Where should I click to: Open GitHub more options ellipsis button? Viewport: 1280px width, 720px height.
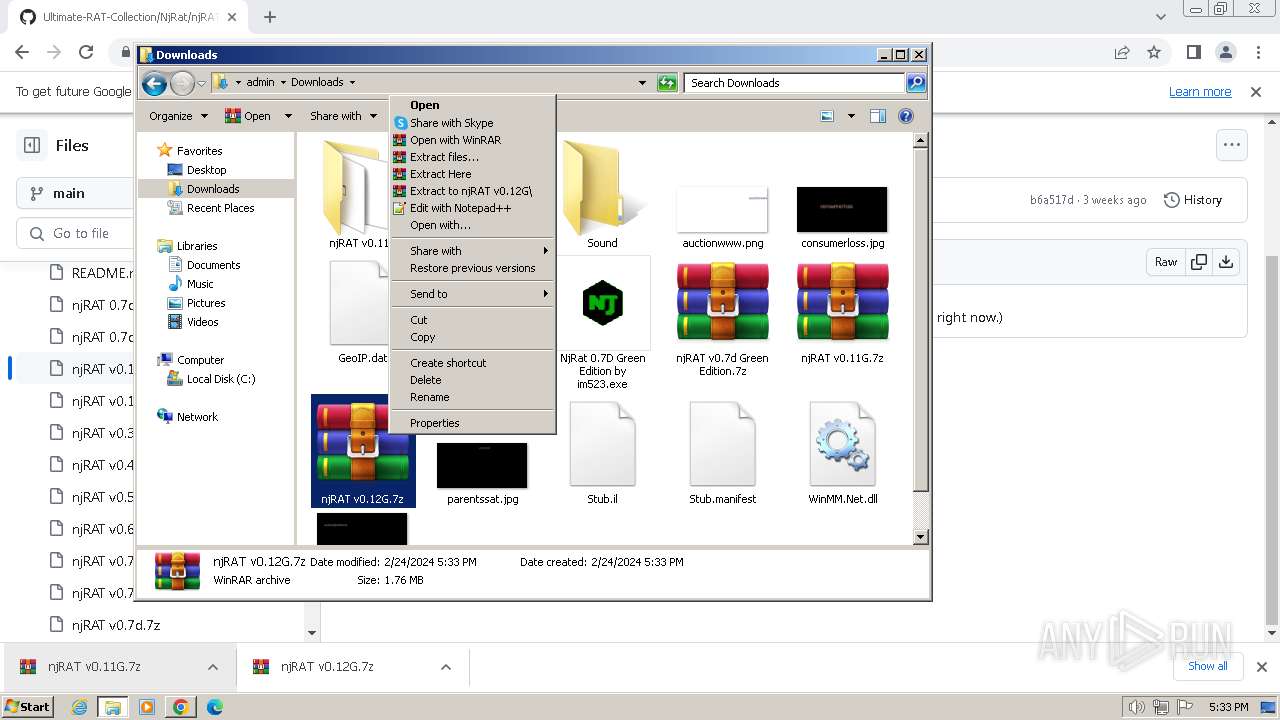[1232, 145]
